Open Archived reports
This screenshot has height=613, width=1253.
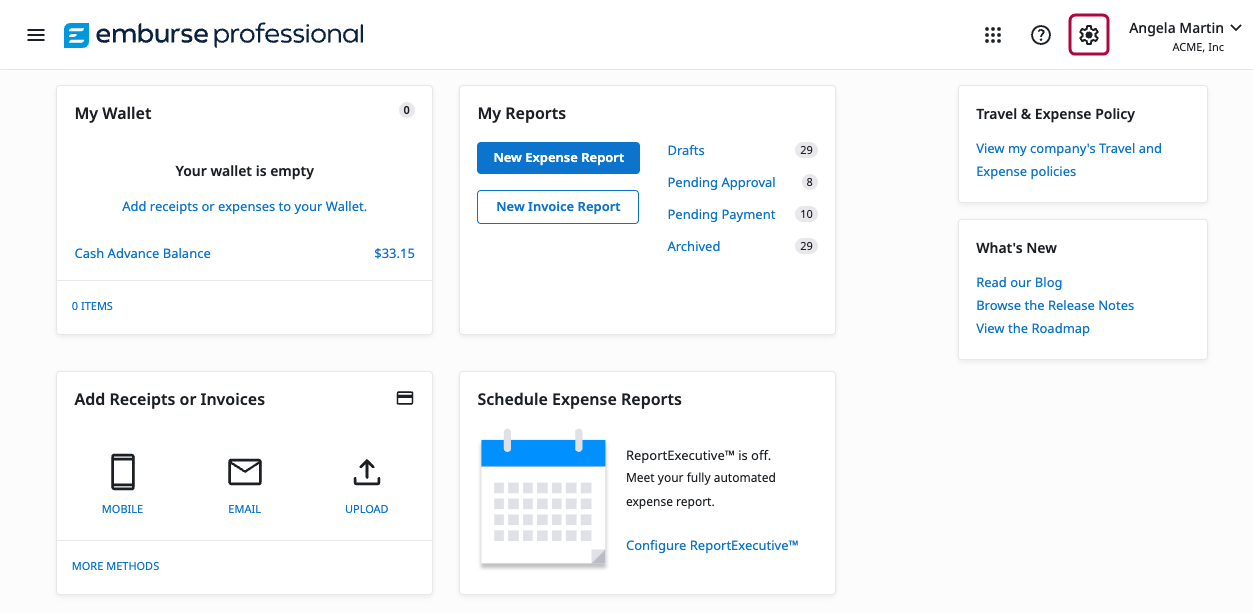(694, 246)
